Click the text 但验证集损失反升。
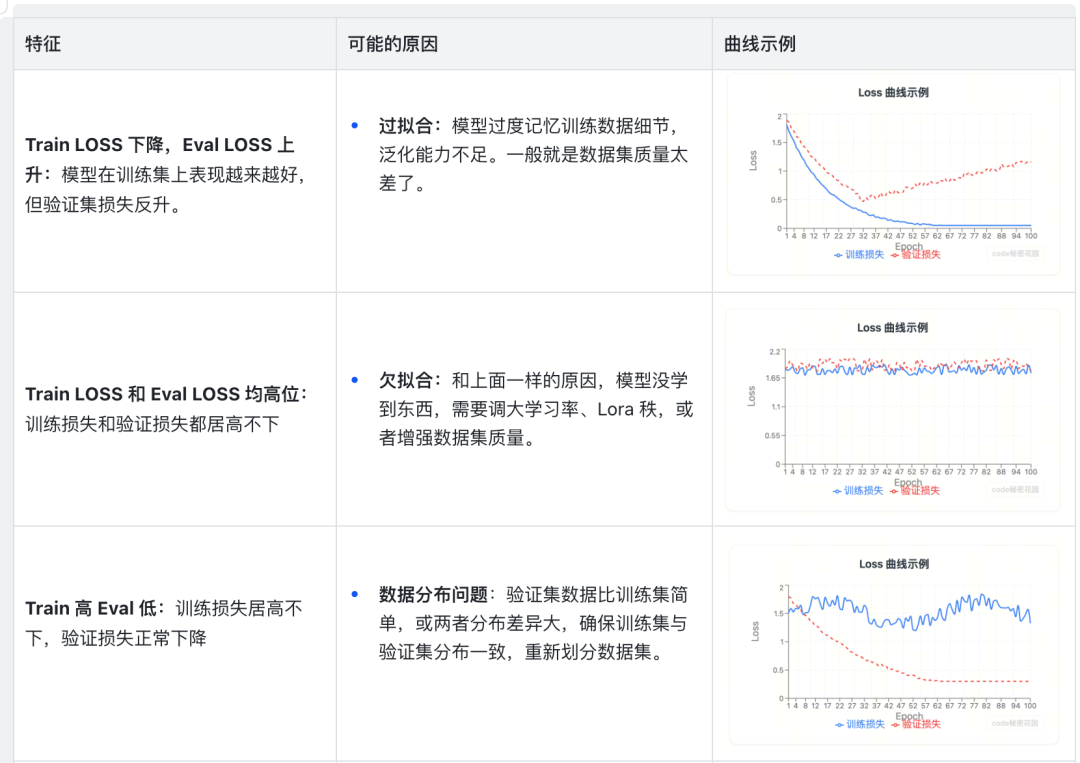Screen dimensions: 1080x763 pyautogui.click(x=103, y=205)
